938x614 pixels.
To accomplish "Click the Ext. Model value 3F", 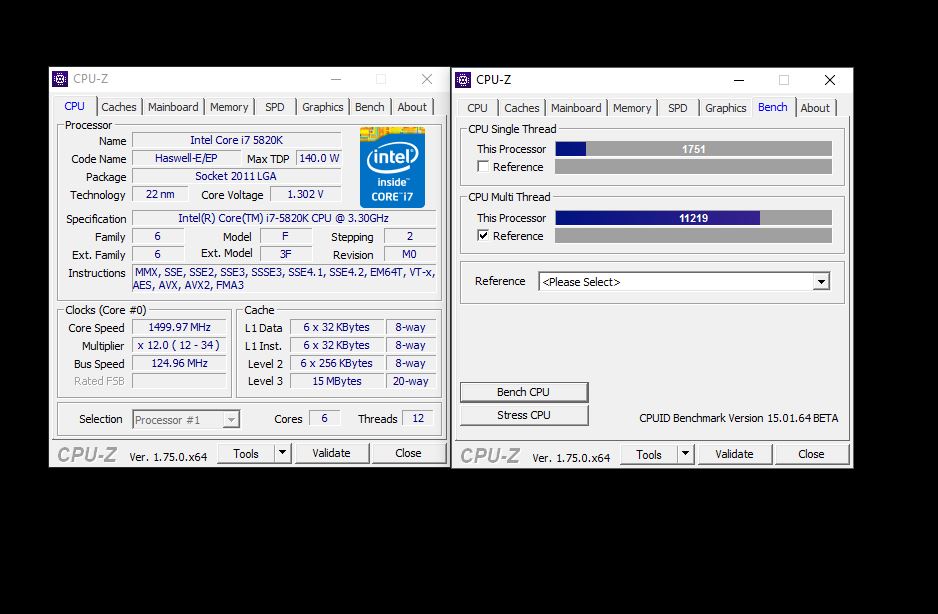I will (x=286, y=254).
